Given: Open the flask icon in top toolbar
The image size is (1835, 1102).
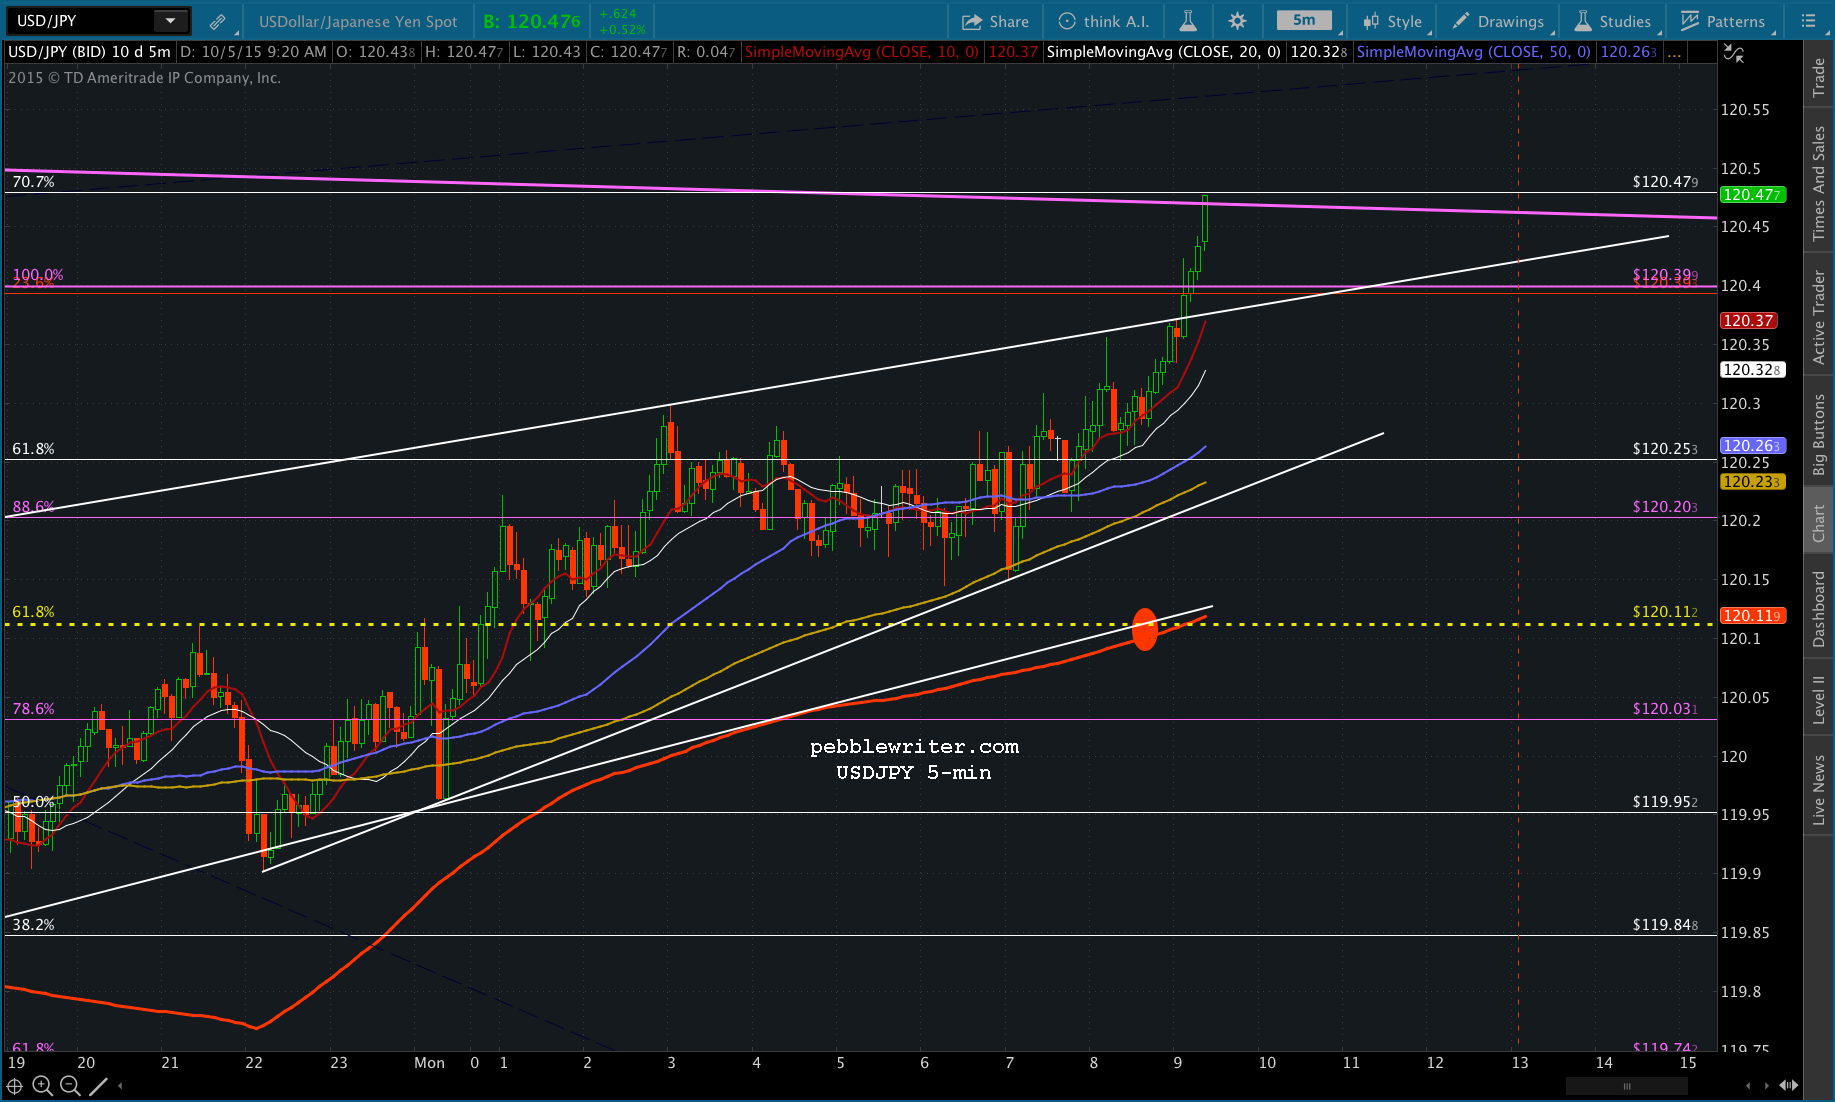Looking at the screenshot, I should click(1188, 21).
